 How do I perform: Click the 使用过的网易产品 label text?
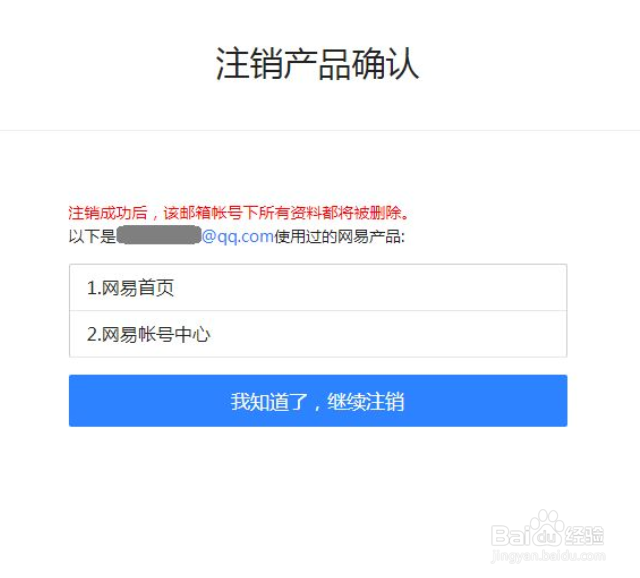click(x=338, y=236)
